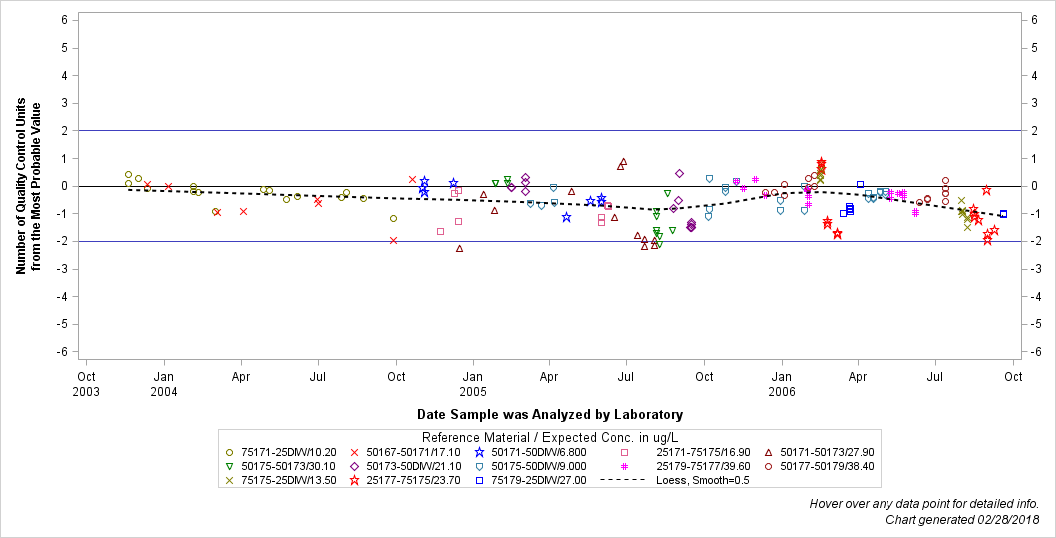Image resolution: width=1056 pixels, height=538 pixels.
Task: Click the dark red triangle legend marker for 50171-50173/27.90
Action: (768, 452)
